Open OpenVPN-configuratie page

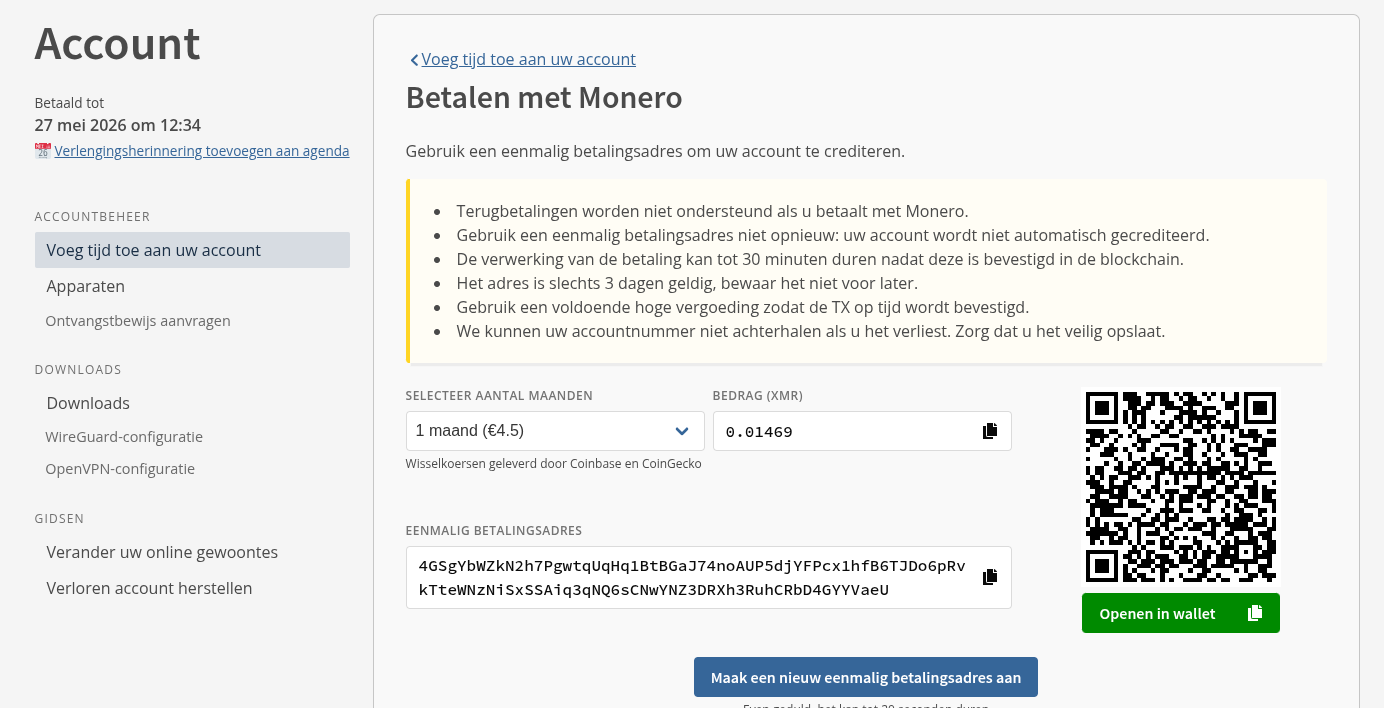pos(120,469)
